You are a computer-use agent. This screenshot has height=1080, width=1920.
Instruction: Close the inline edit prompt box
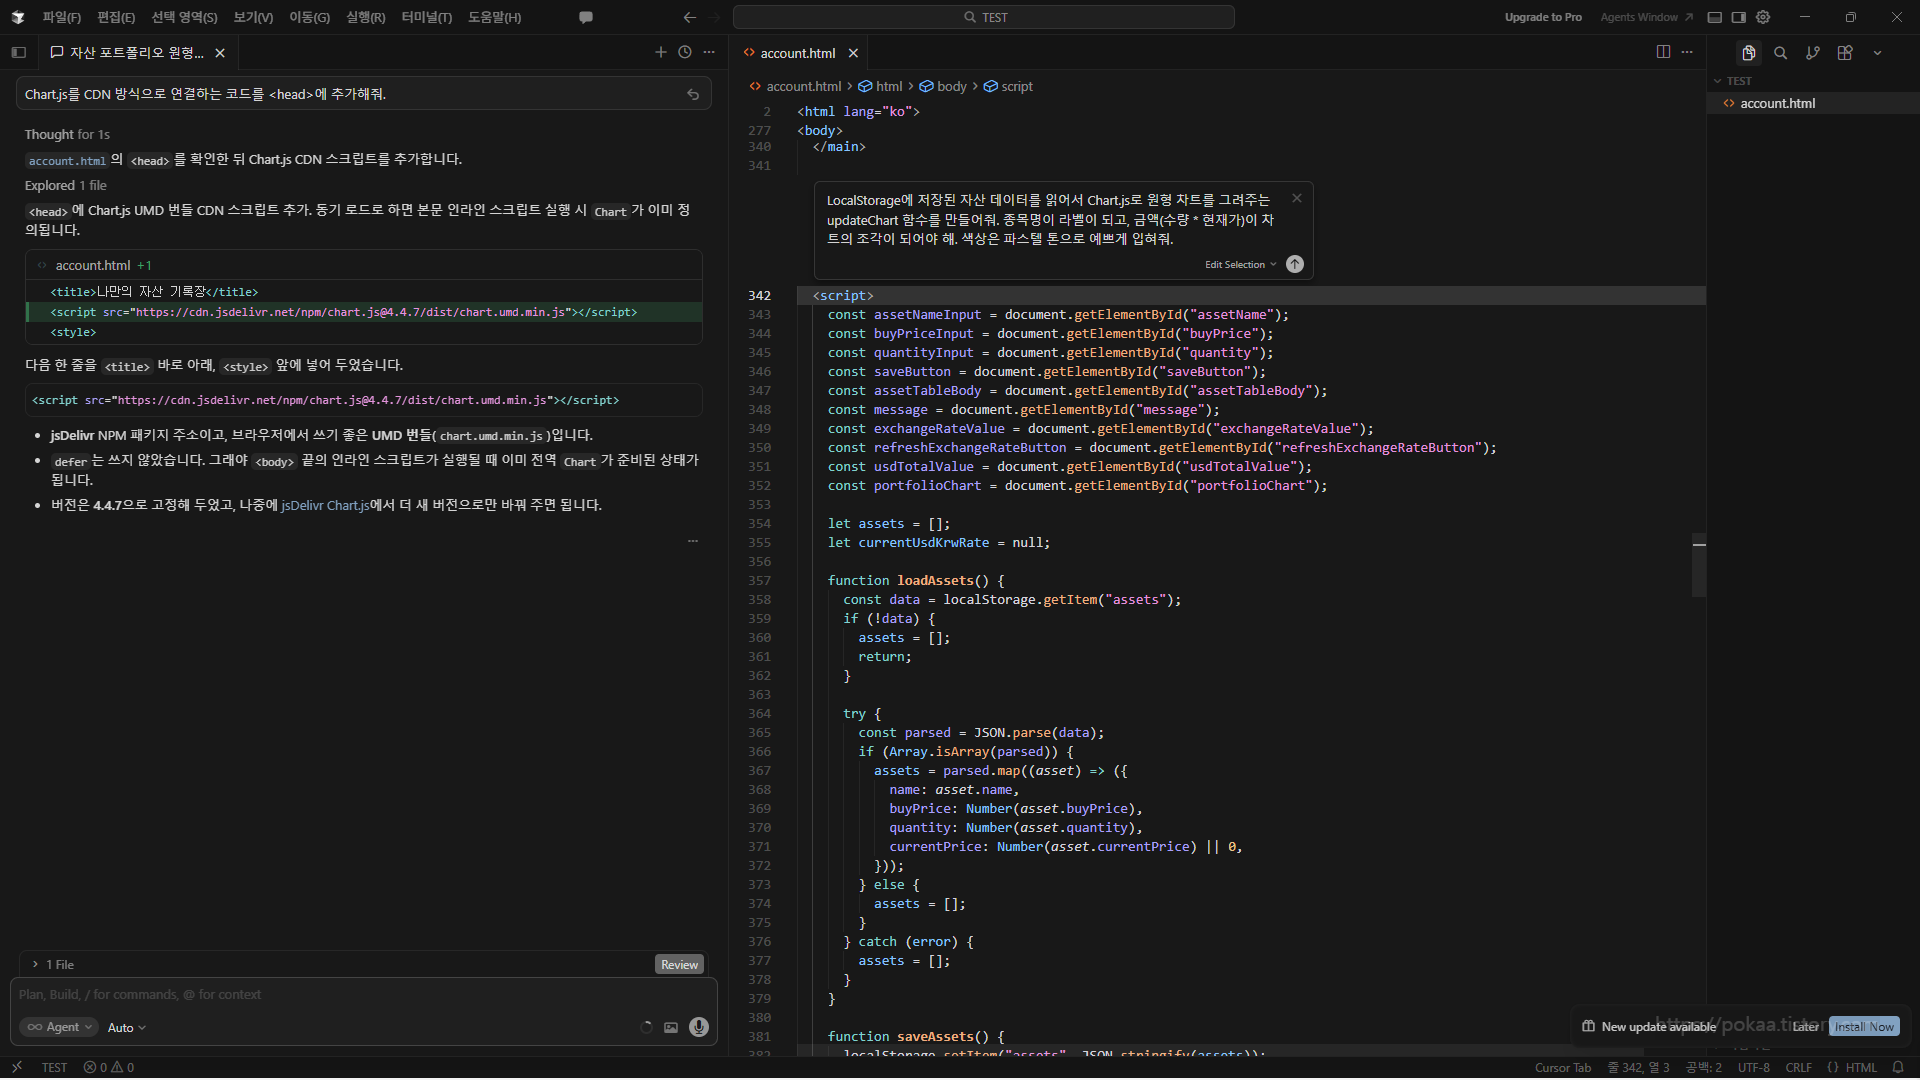[x=1297, y=198]
